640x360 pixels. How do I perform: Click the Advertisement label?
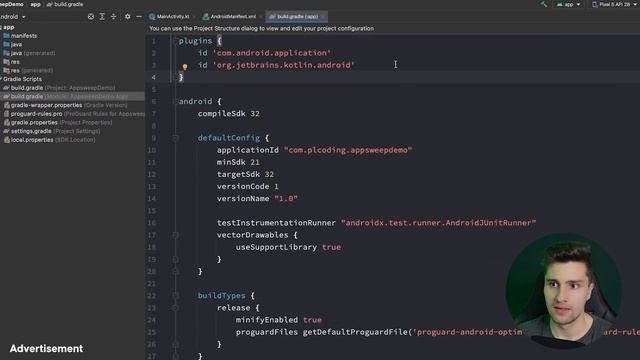pyautogui.click(x=46, y=349)
